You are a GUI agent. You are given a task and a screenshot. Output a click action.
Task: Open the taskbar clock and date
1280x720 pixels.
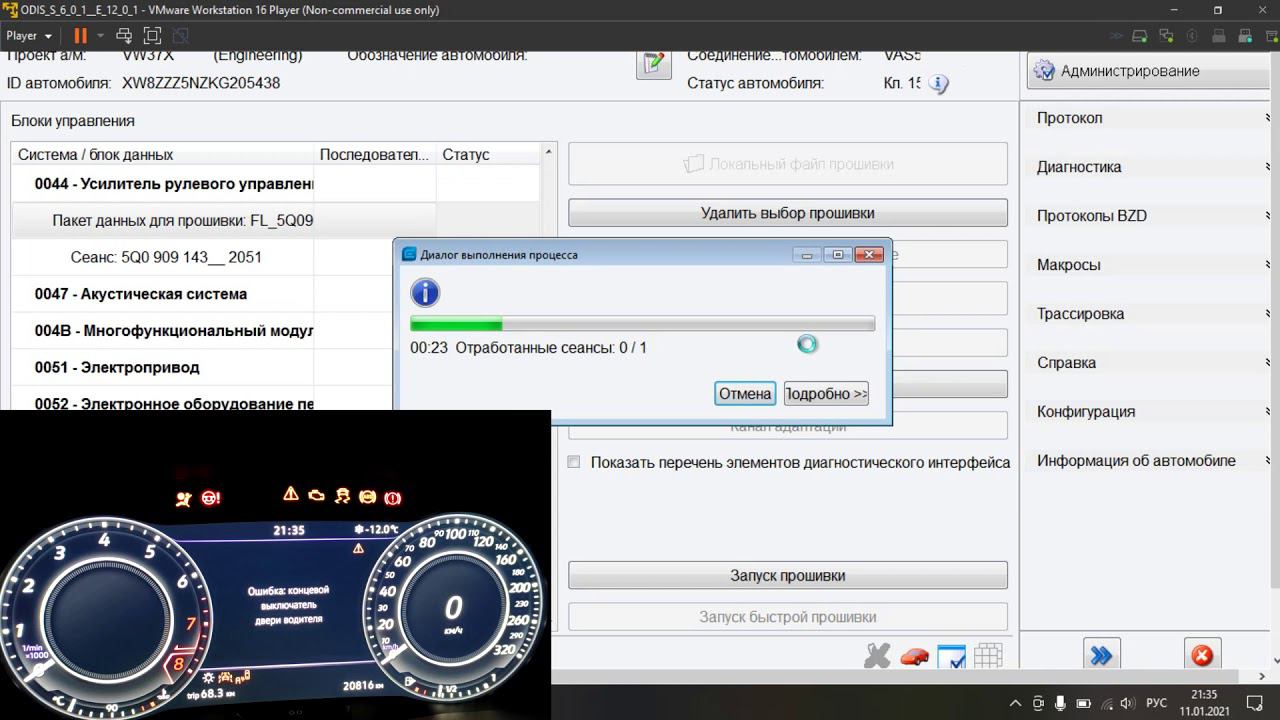(1204, 703)
